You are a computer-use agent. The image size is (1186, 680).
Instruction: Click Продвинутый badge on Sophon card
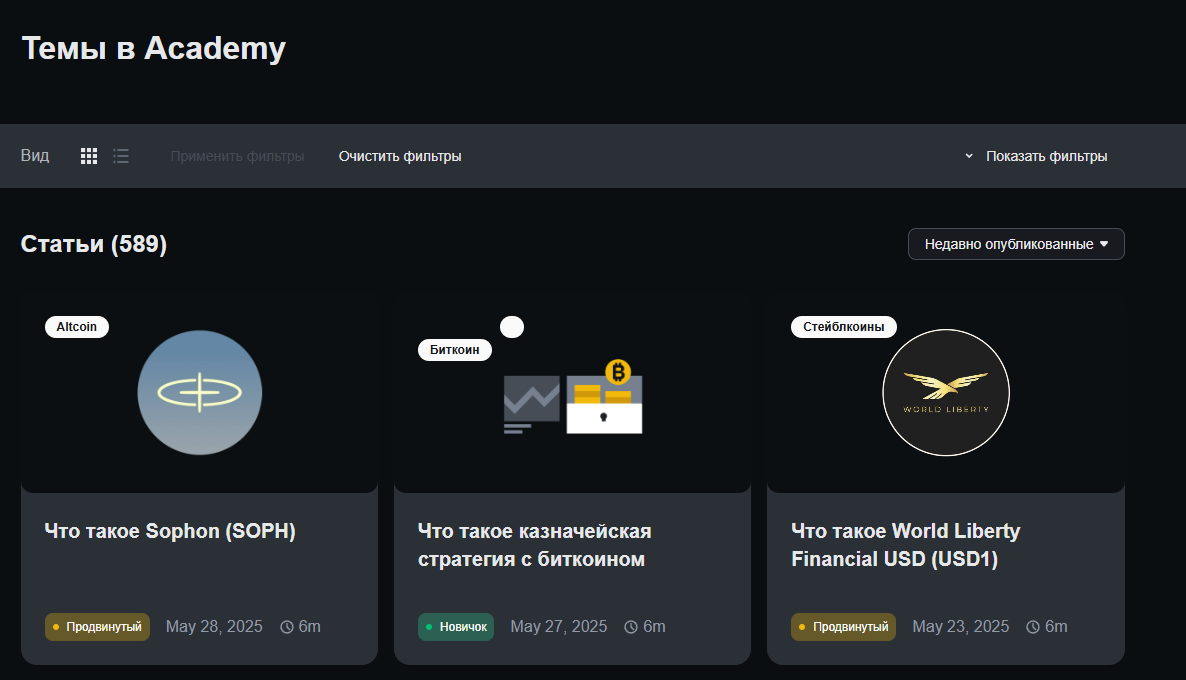[98, 627]
